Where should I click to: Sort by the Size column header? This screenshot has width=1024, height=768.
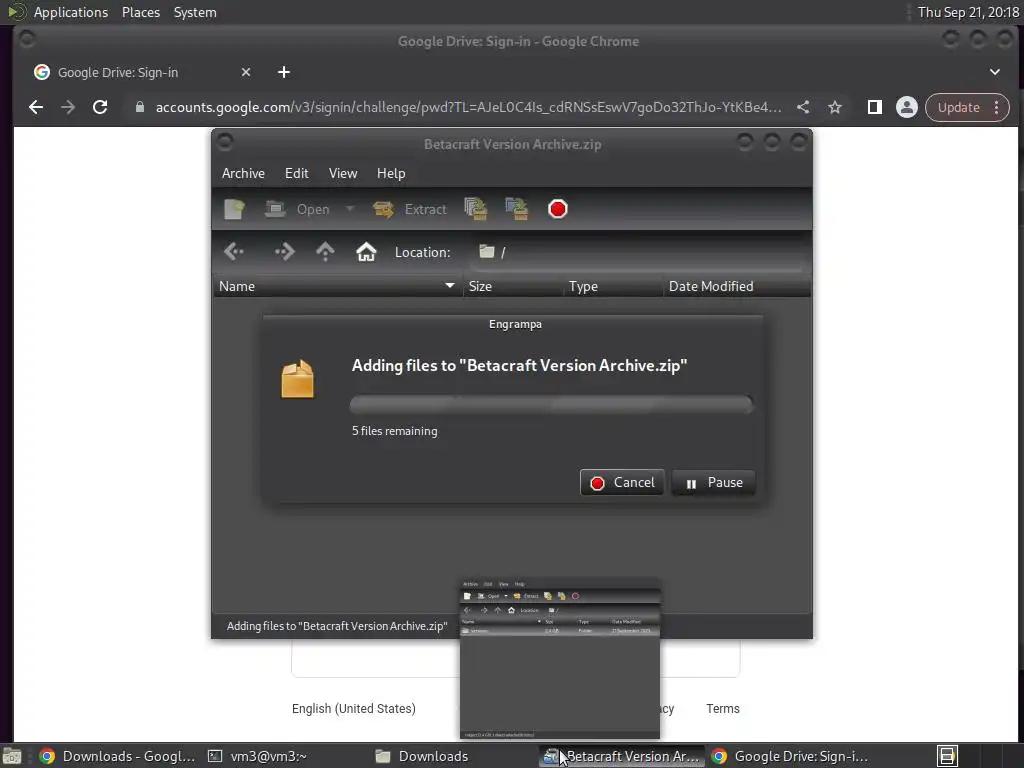[x=513, y=286]
